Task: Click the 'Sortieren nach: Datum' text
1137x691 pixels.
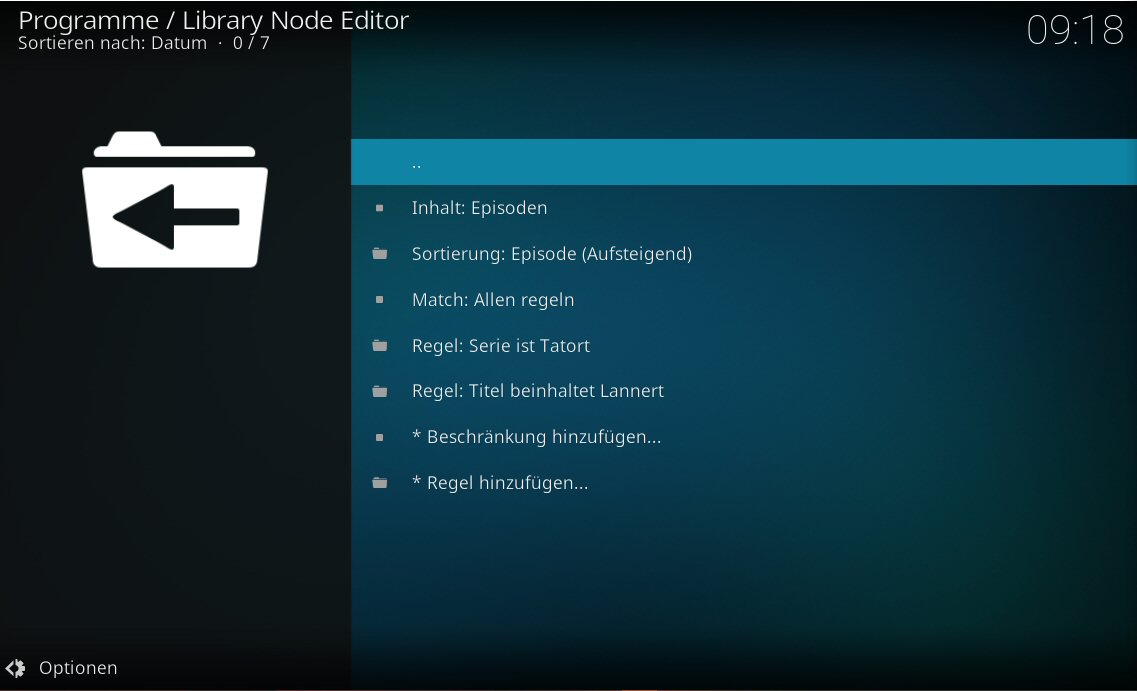Action: 112,44
